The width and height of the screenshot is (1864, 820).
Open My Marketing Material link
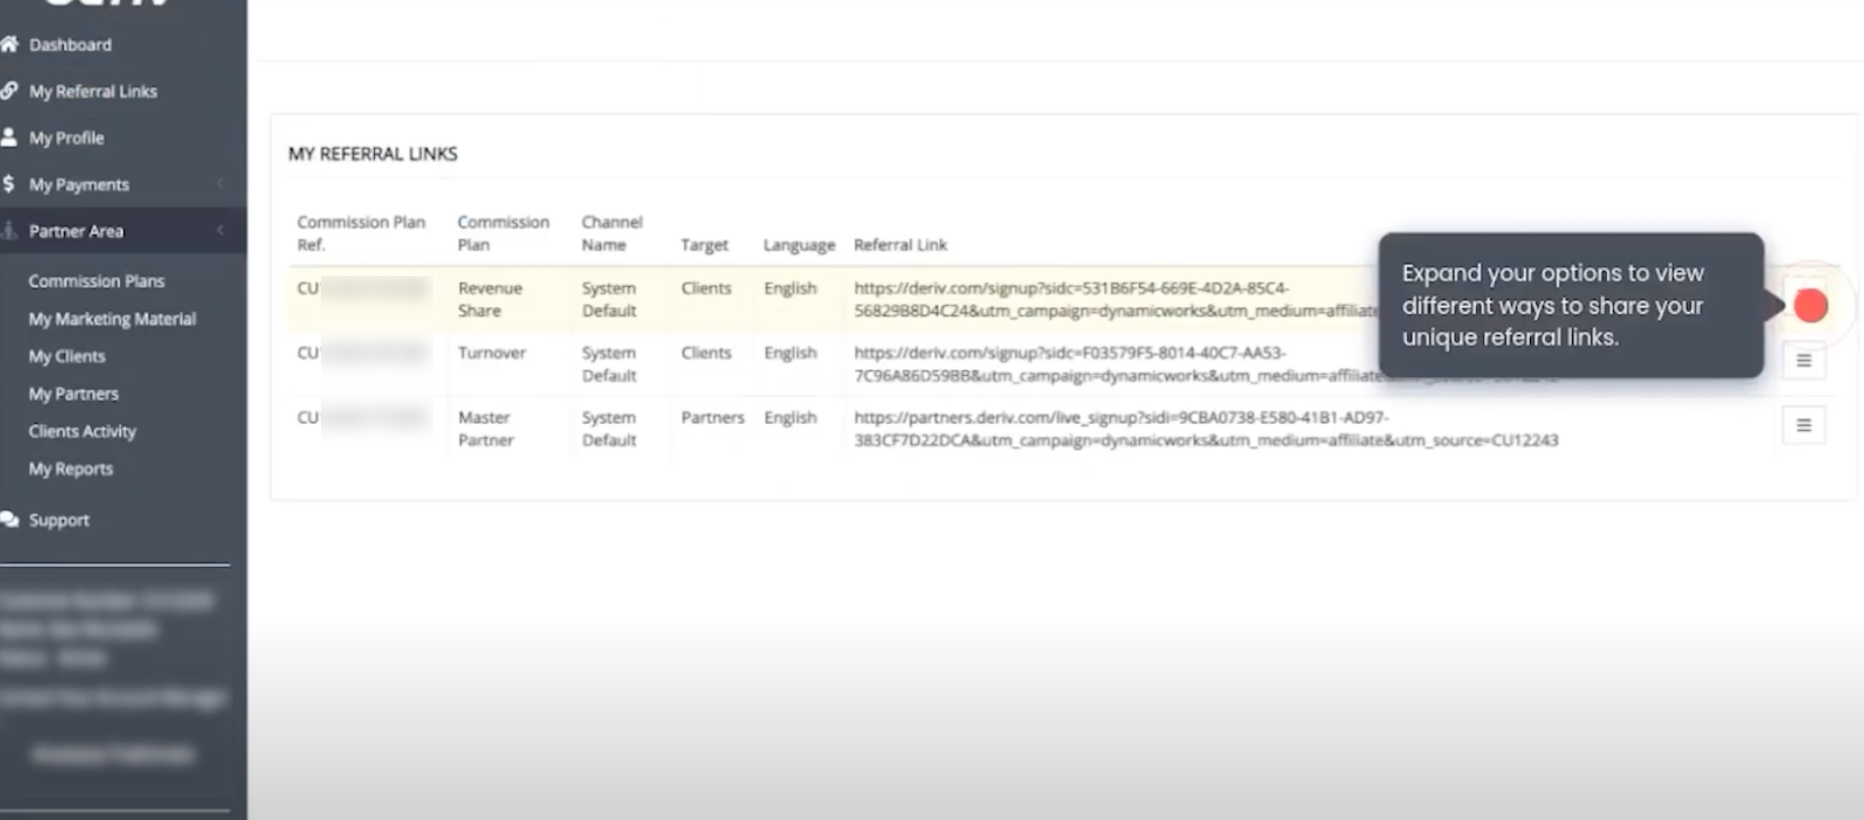(x=112, y=319)
